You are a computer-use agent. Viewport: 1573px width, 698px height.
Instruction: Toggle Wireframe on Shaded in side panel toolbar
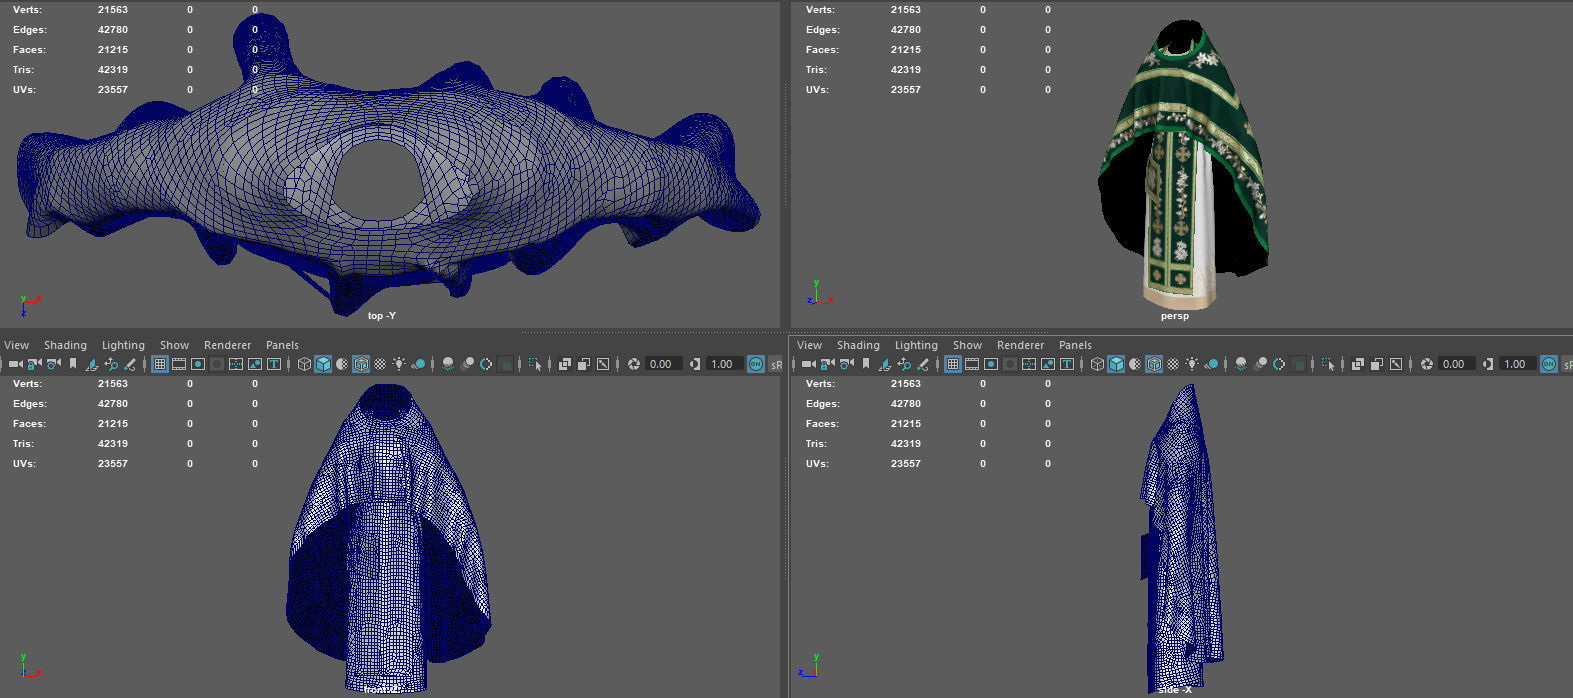(1154, 364)
